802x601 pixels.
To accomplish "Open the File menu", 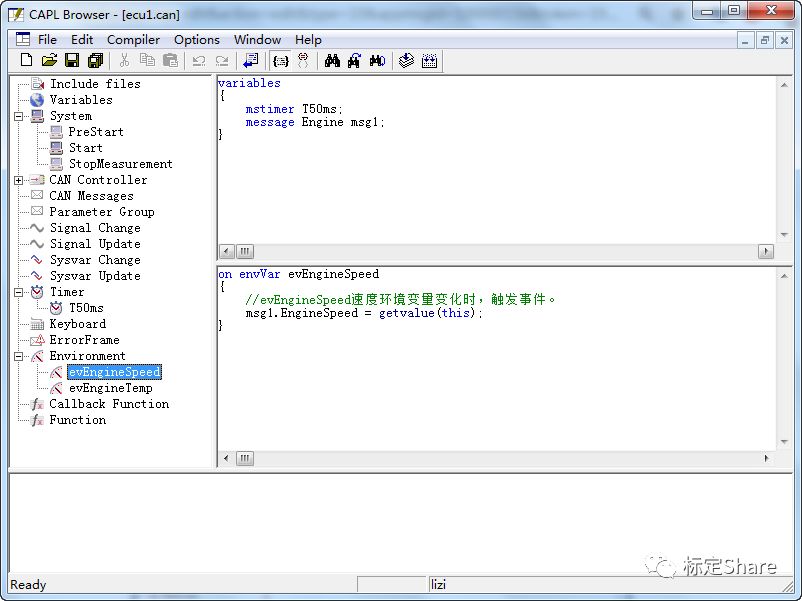I will tap(47, 39).
